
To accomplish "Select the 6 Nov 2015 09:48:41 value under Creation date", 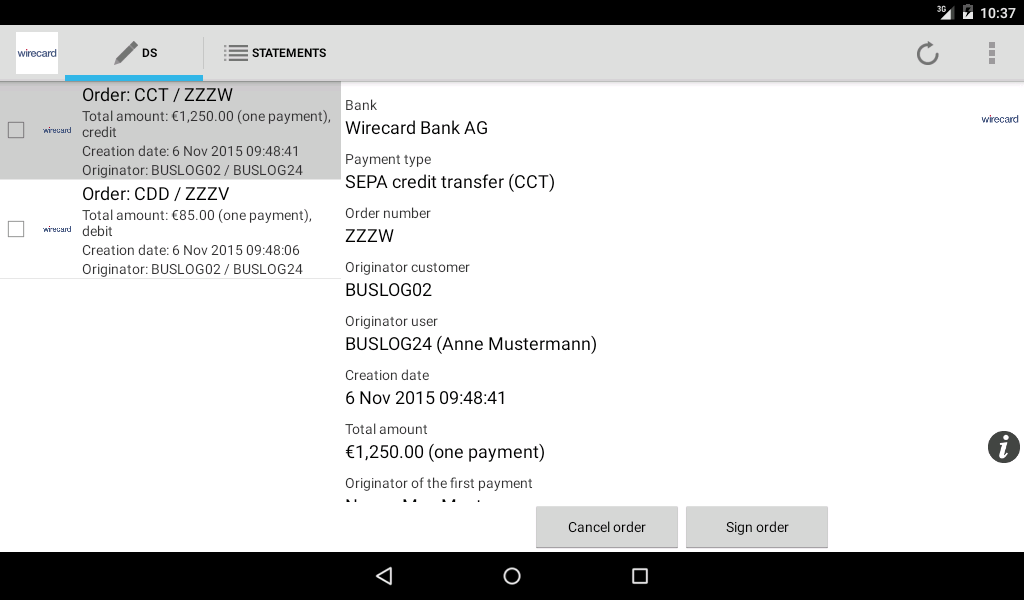I will [x=425, y=398].
